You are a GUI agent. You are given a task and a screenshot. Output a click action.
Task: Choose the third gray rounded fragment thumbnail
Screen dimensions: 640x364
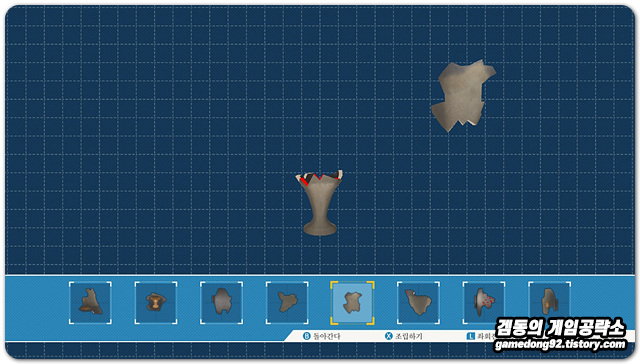tap(222, 302)
